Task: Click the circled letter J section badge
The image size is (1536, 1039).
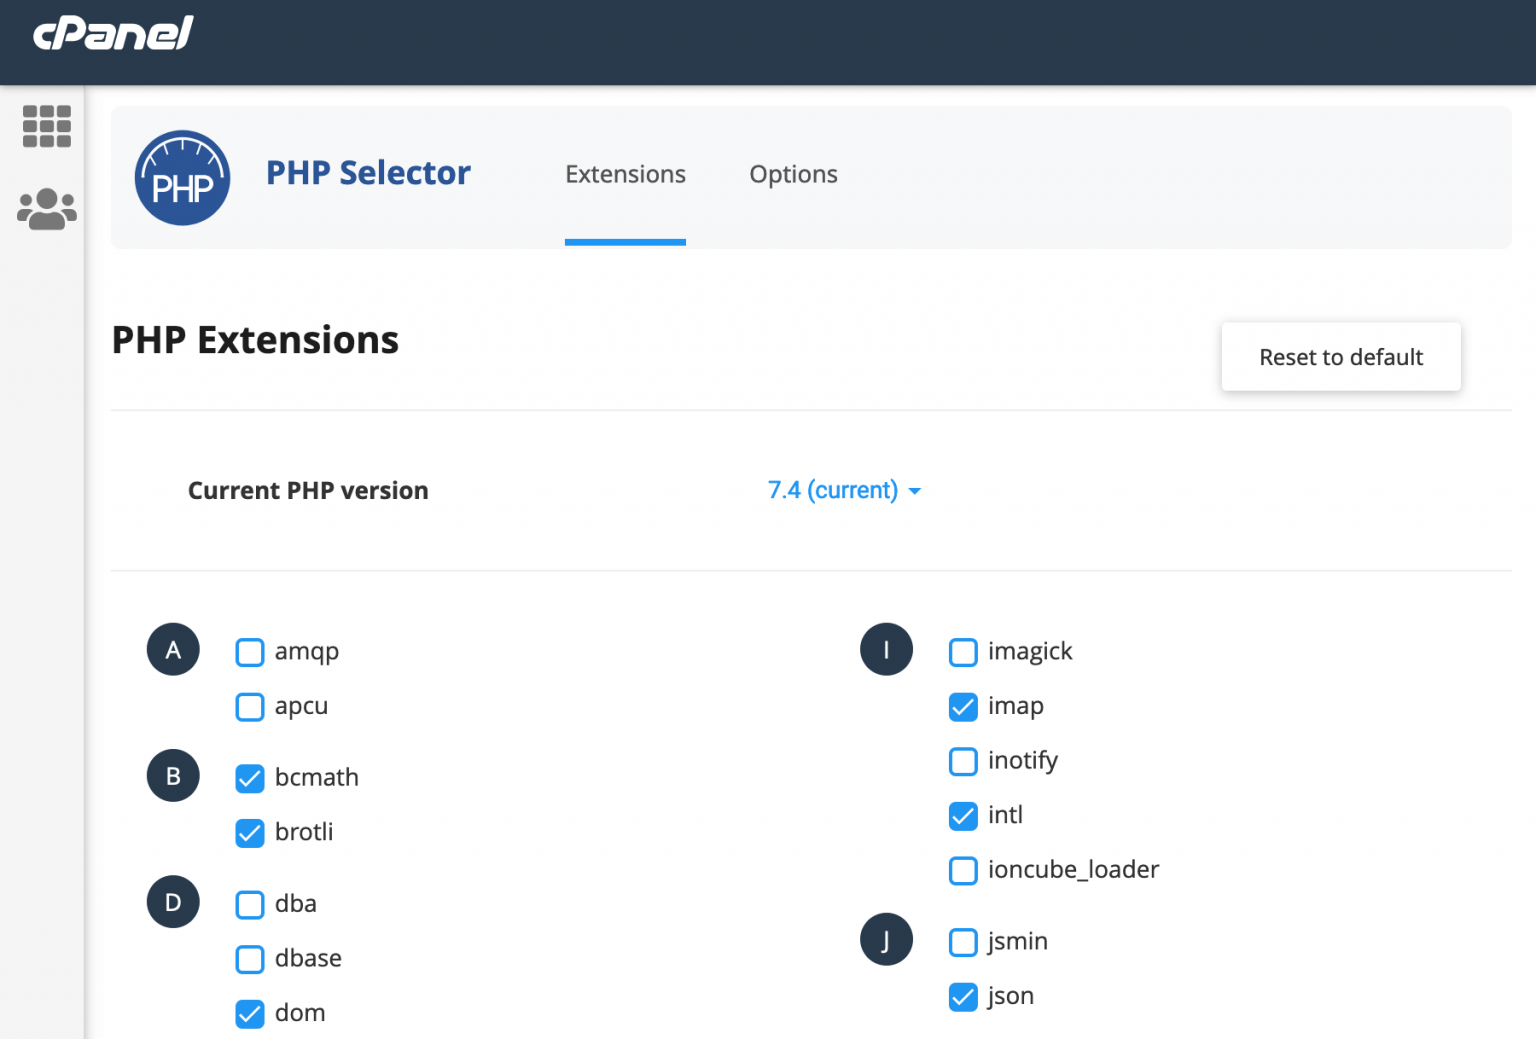Action: point(886,939)
